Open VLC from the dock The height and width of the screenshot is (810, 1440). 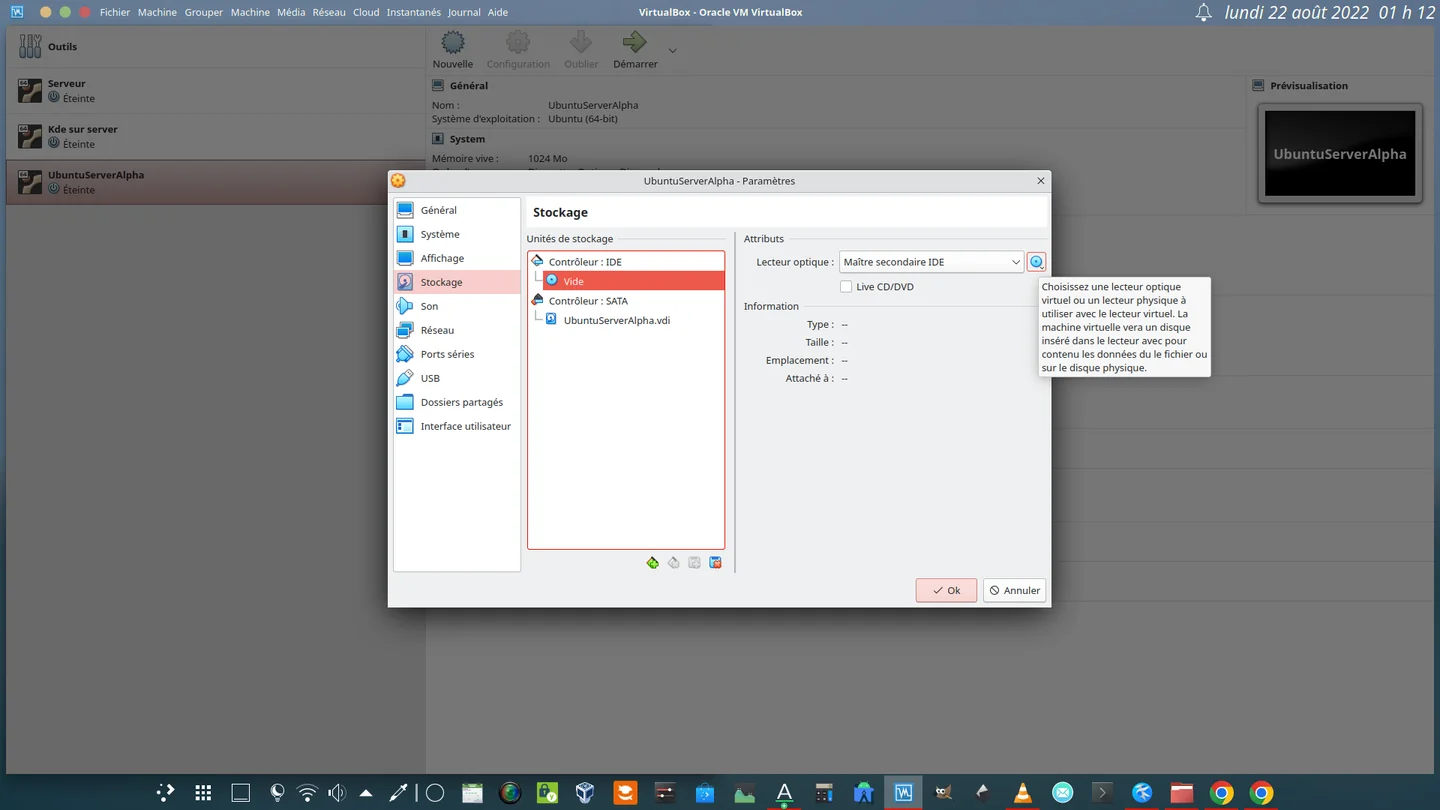coord(1022,793)
